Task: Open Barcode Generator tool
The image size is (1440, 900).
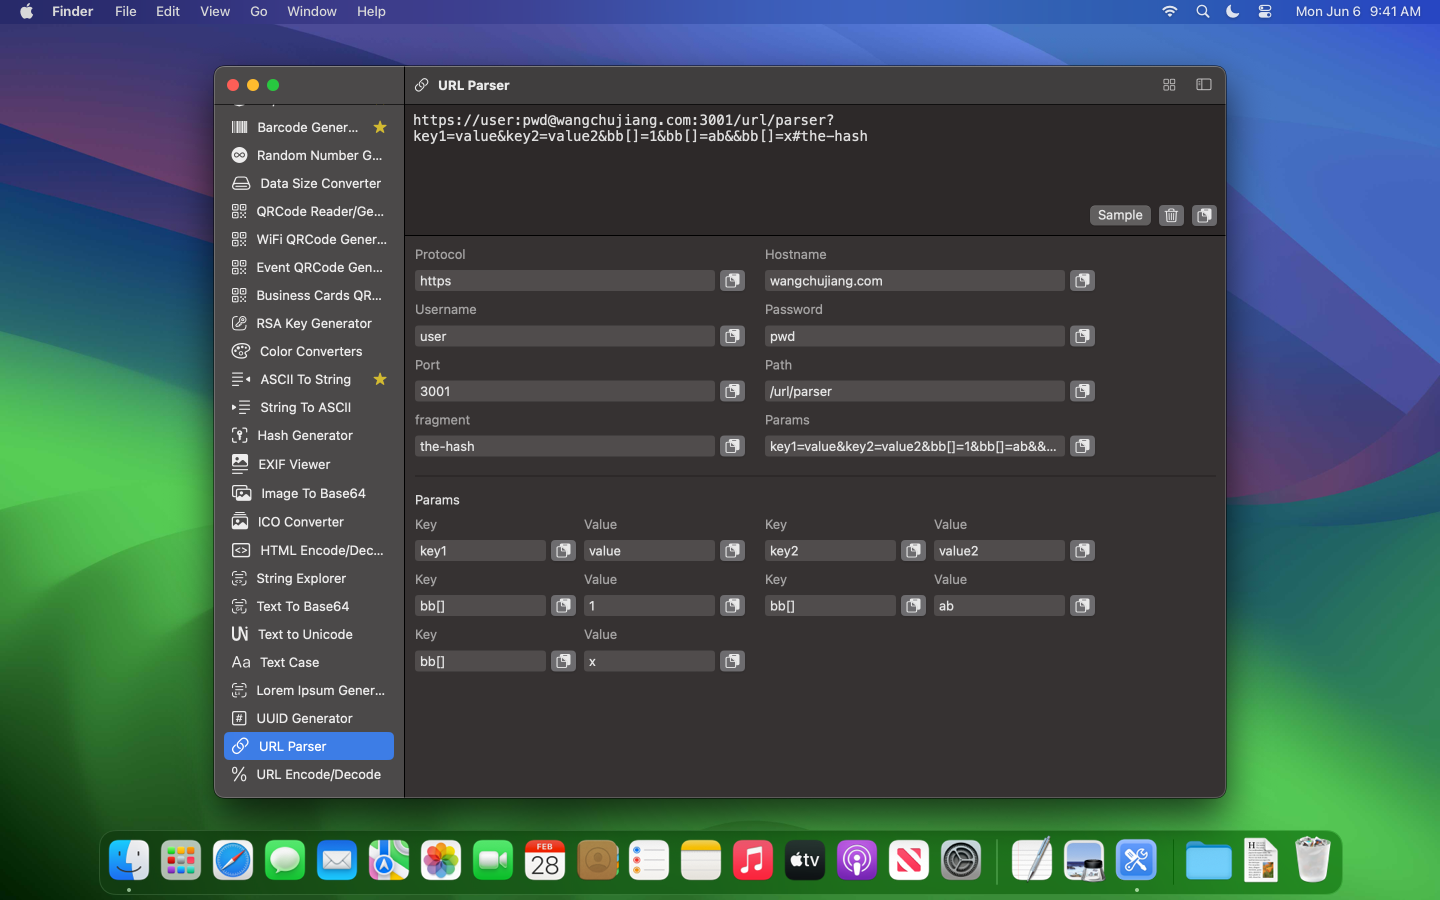Action: click(x=309, y=127)
